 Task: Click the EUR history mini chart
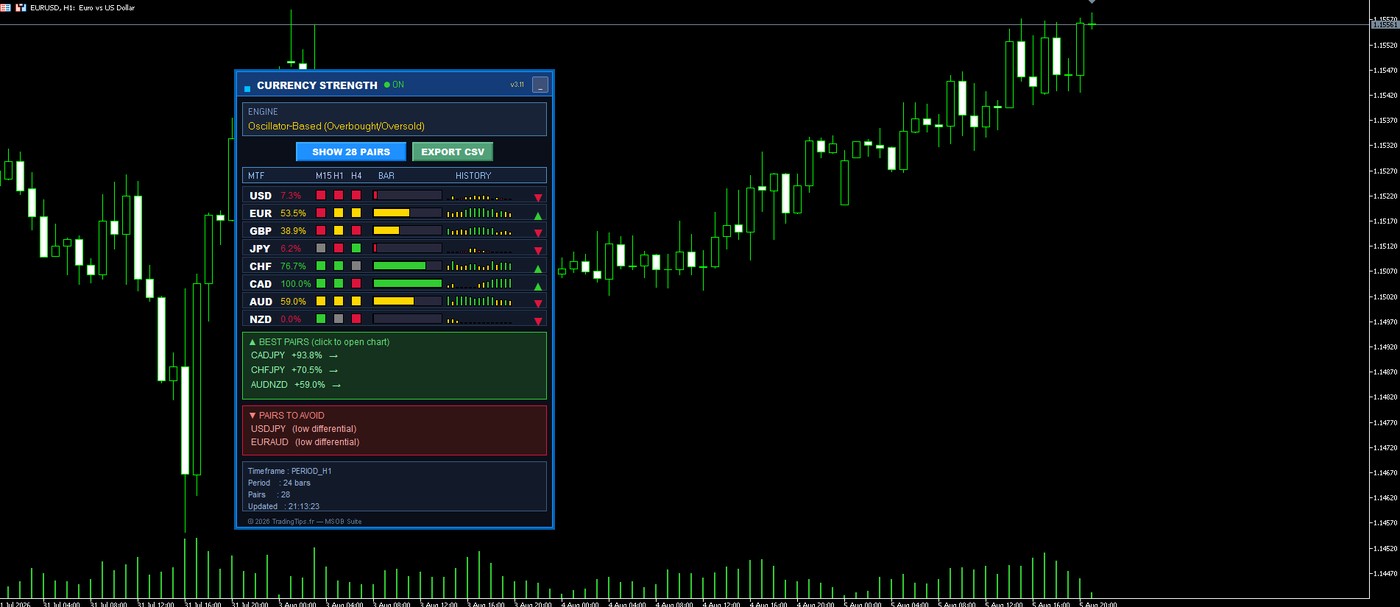coord(480,213)
